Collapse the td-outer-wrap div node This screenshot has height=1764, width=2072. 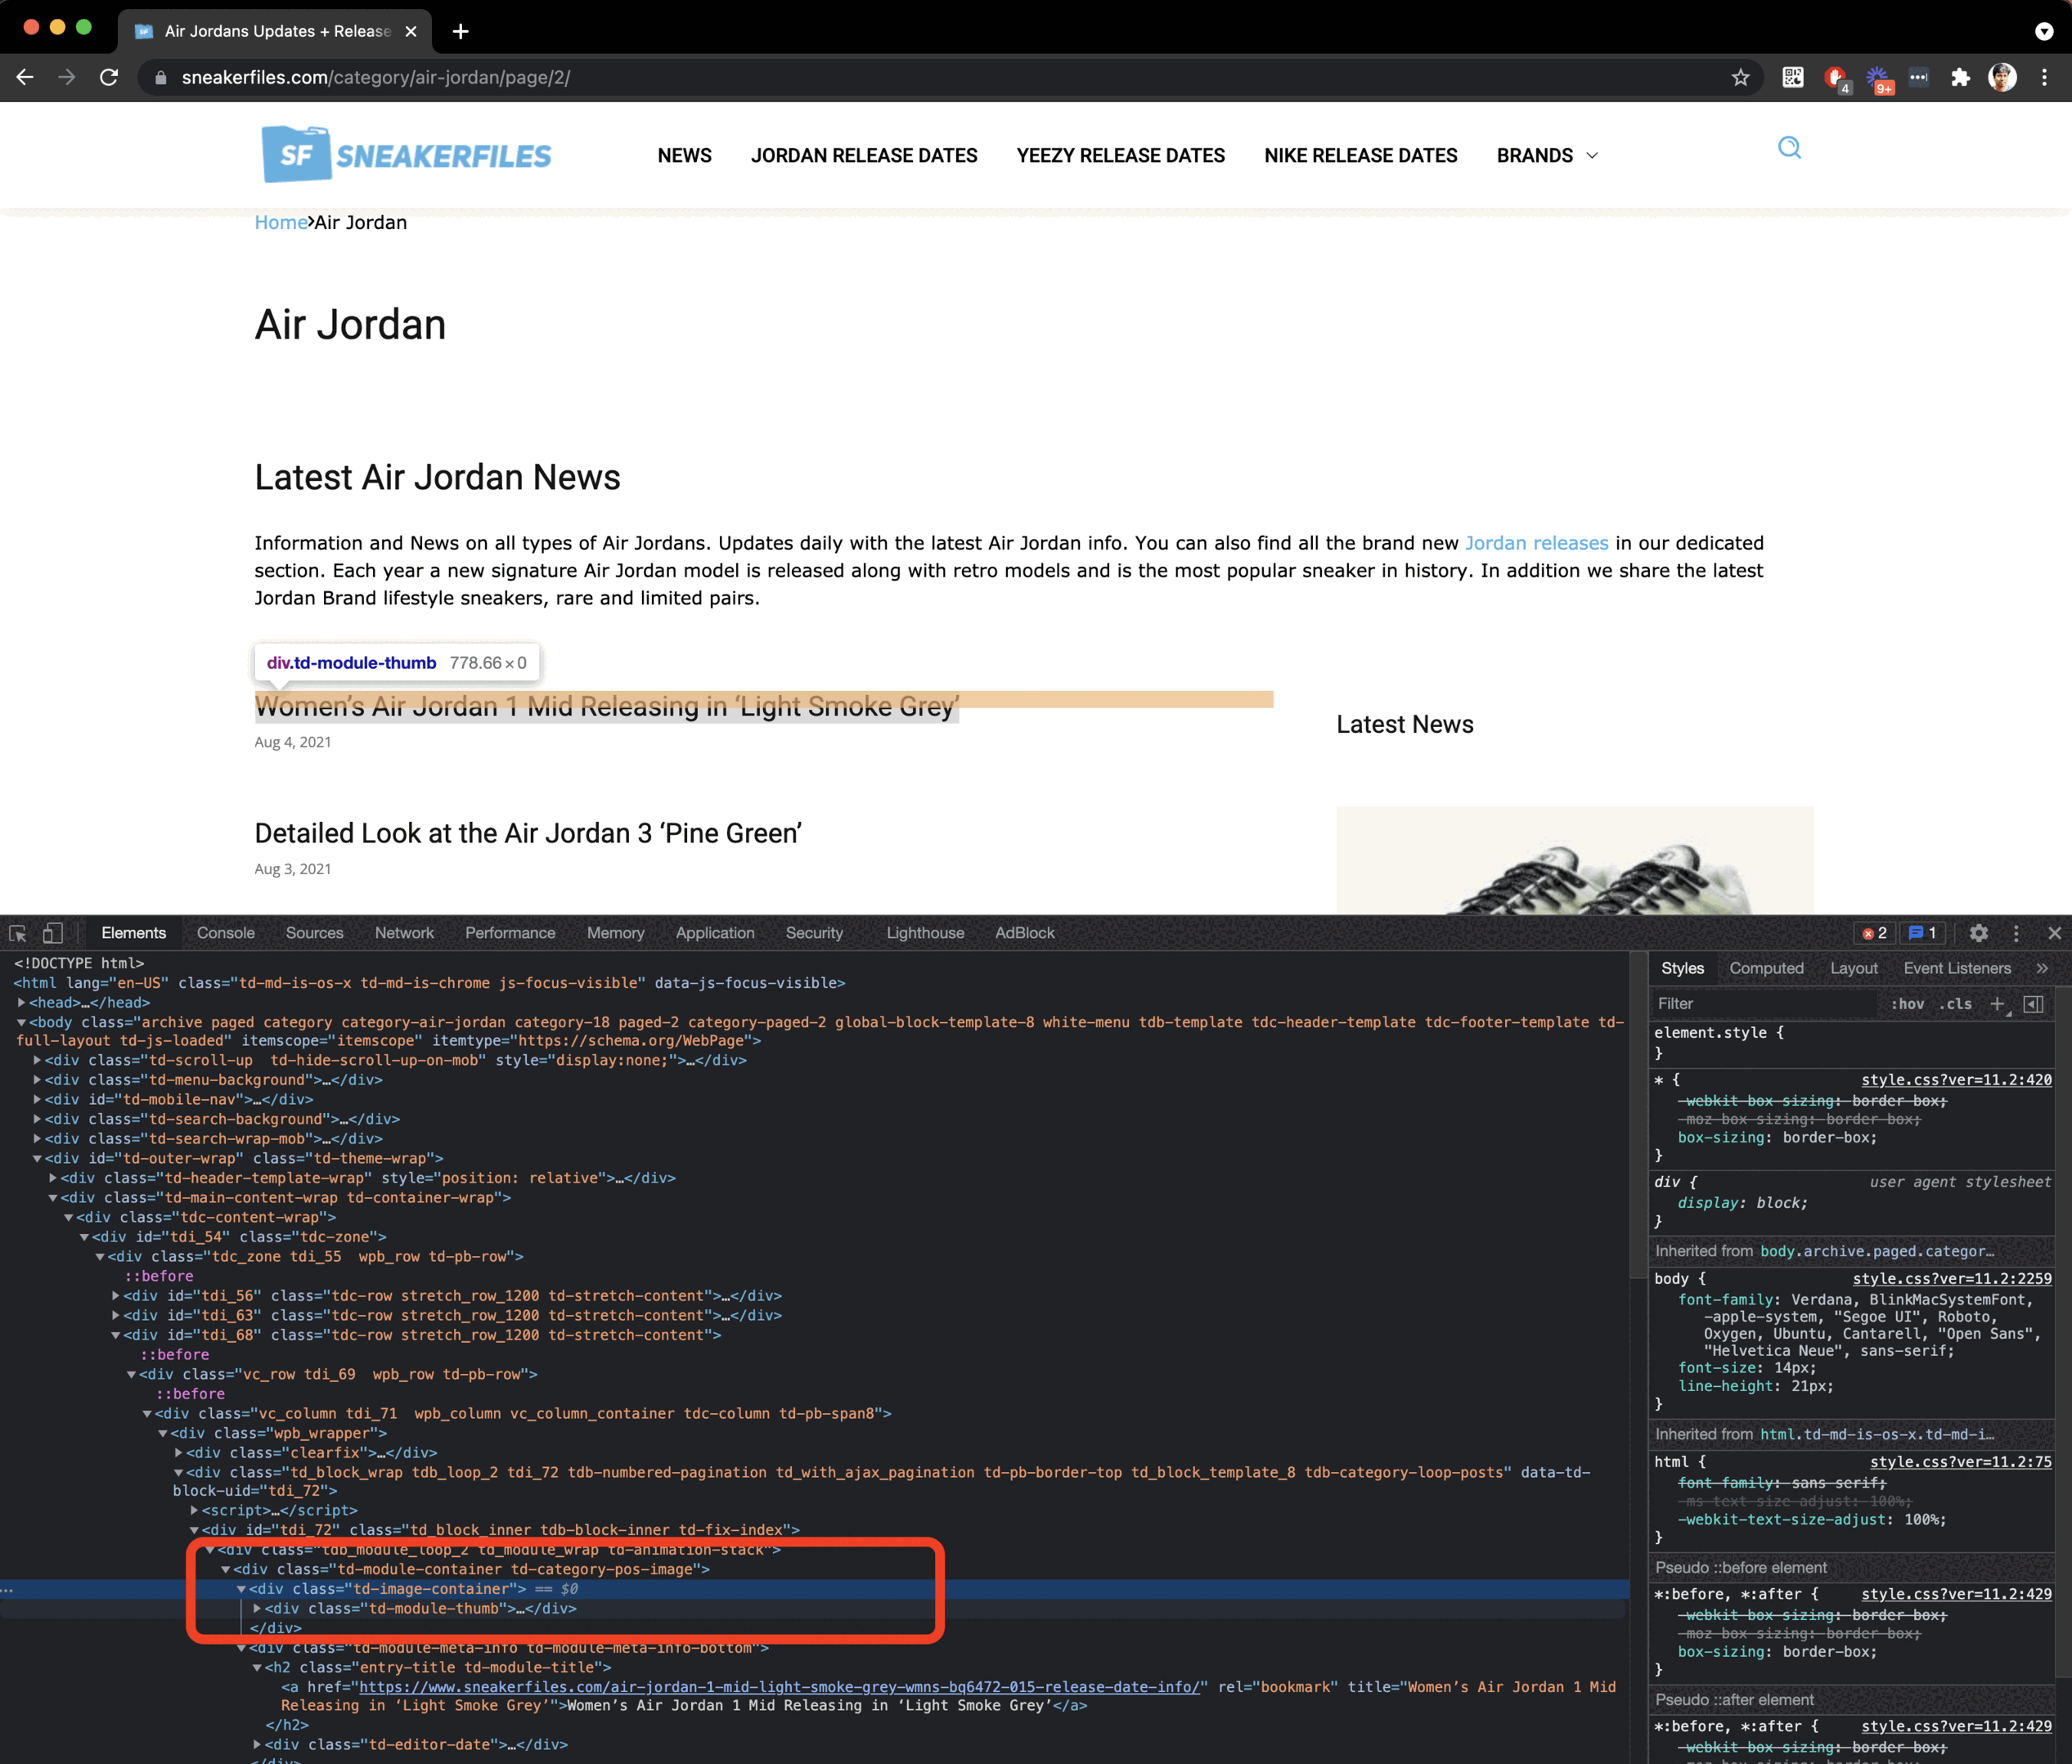37,1158
